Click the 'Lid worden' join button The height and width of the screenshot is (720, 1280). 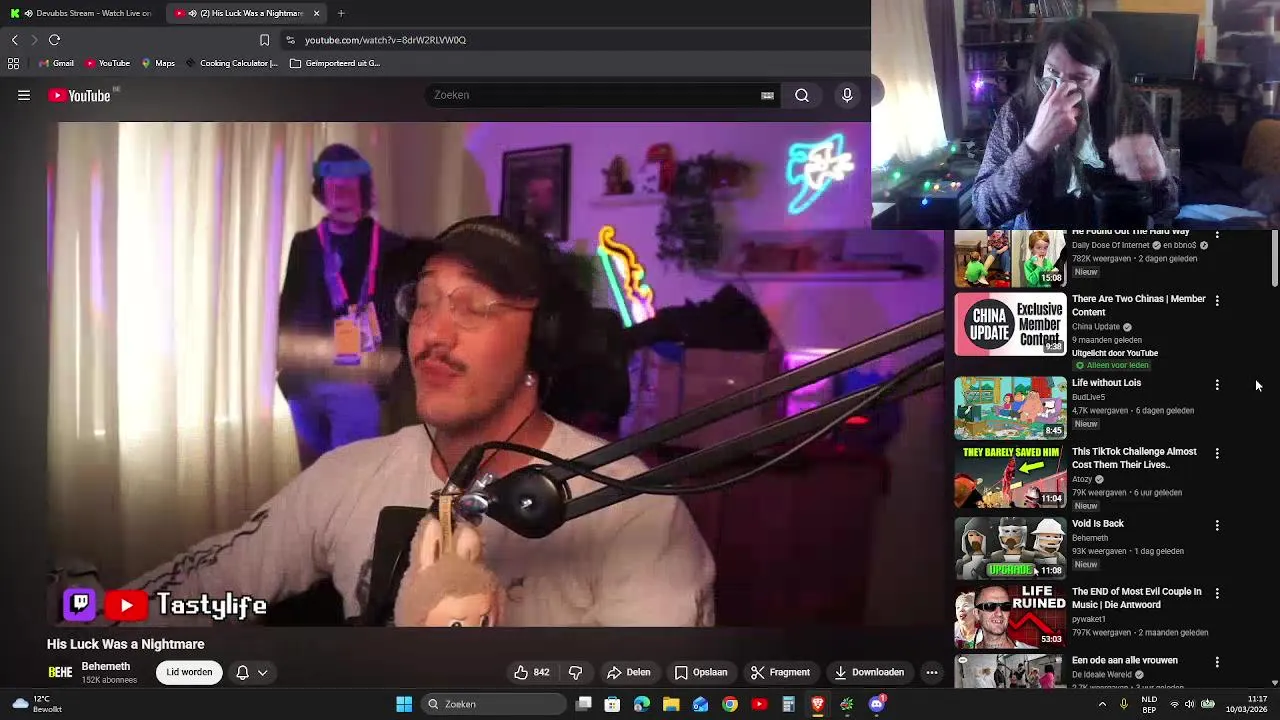pyautogui.click(x=189, y=672)
